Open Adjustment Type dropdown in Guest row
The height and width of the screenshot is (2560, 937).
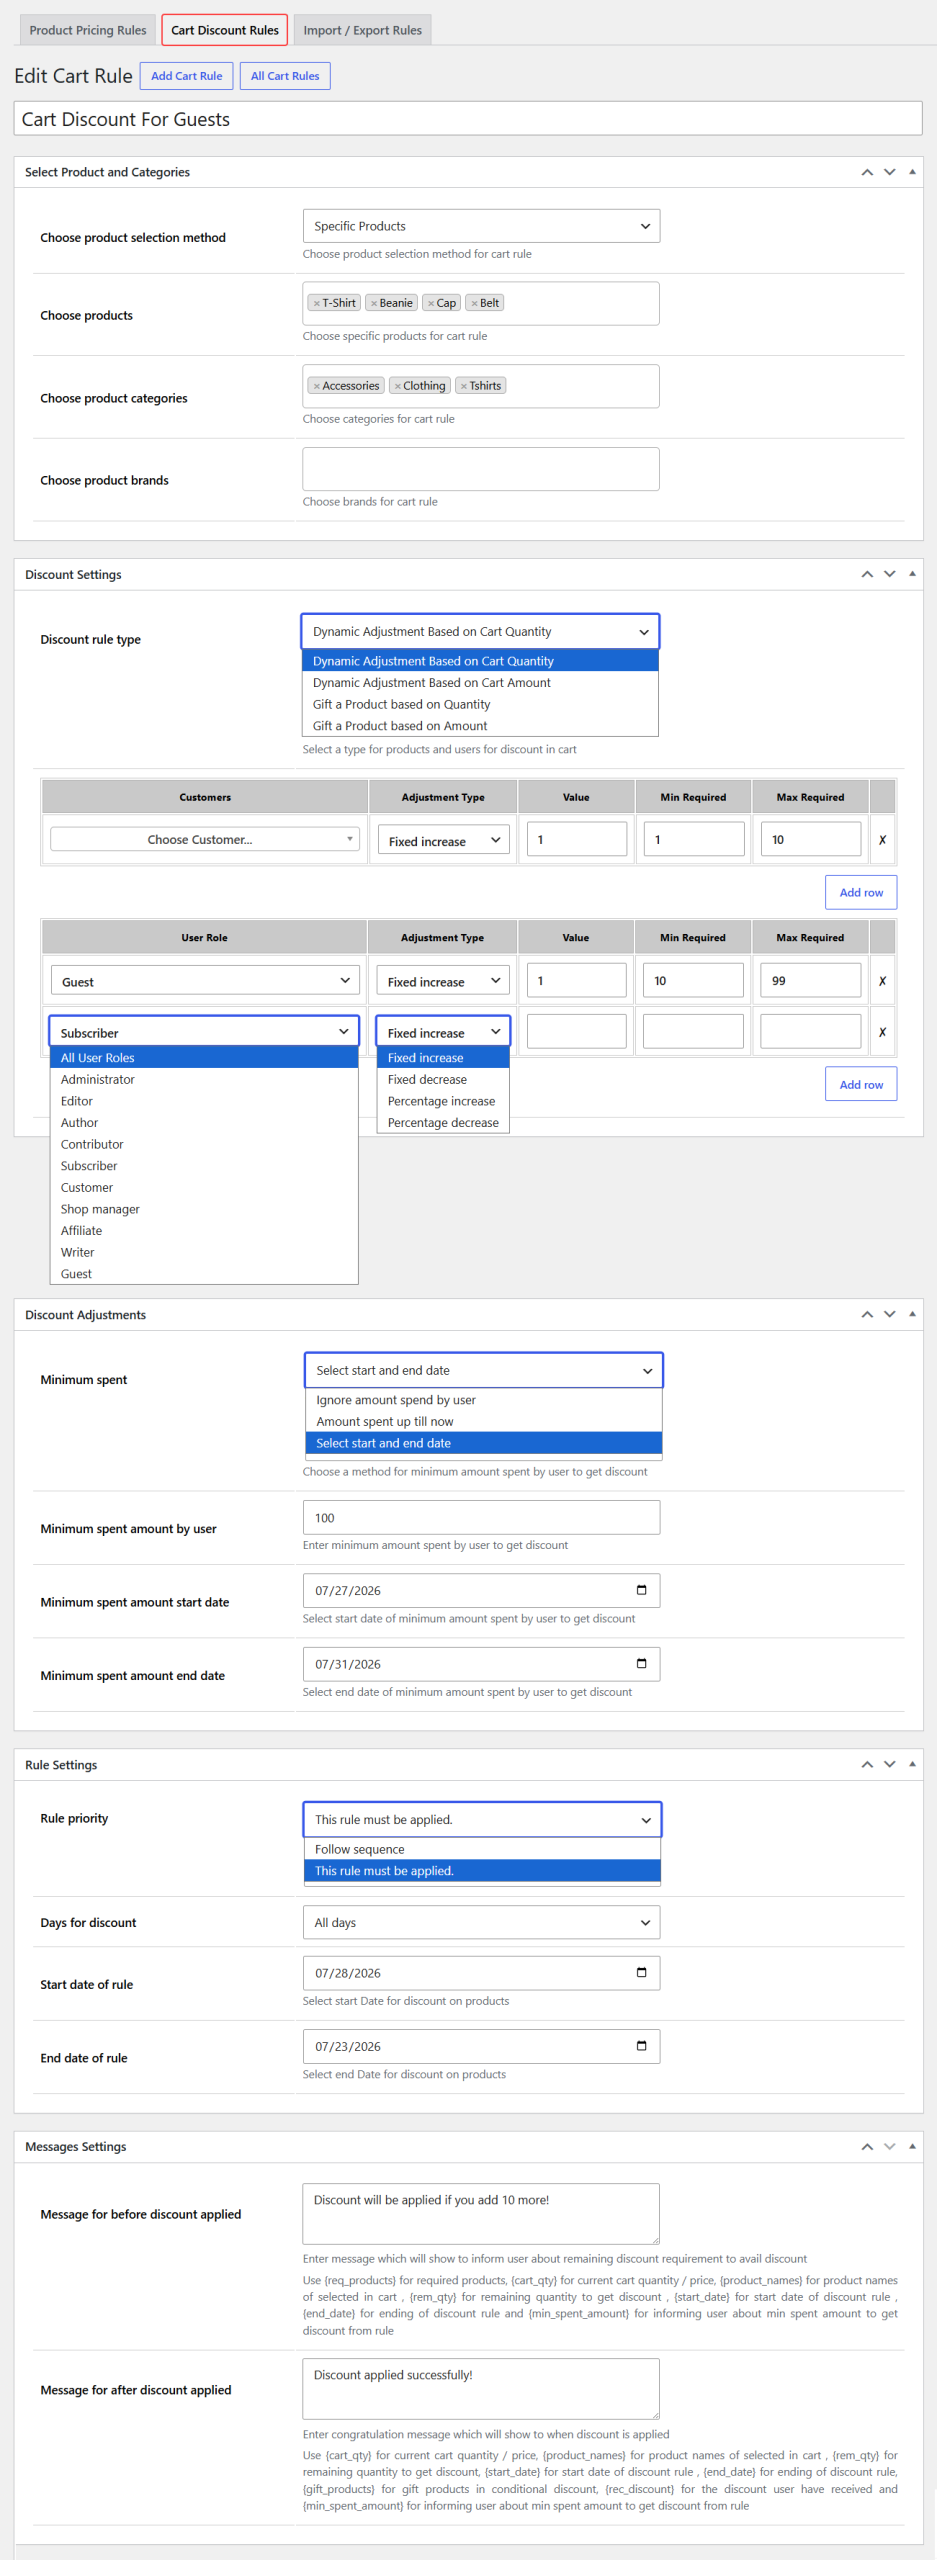[x=443, y=981]
